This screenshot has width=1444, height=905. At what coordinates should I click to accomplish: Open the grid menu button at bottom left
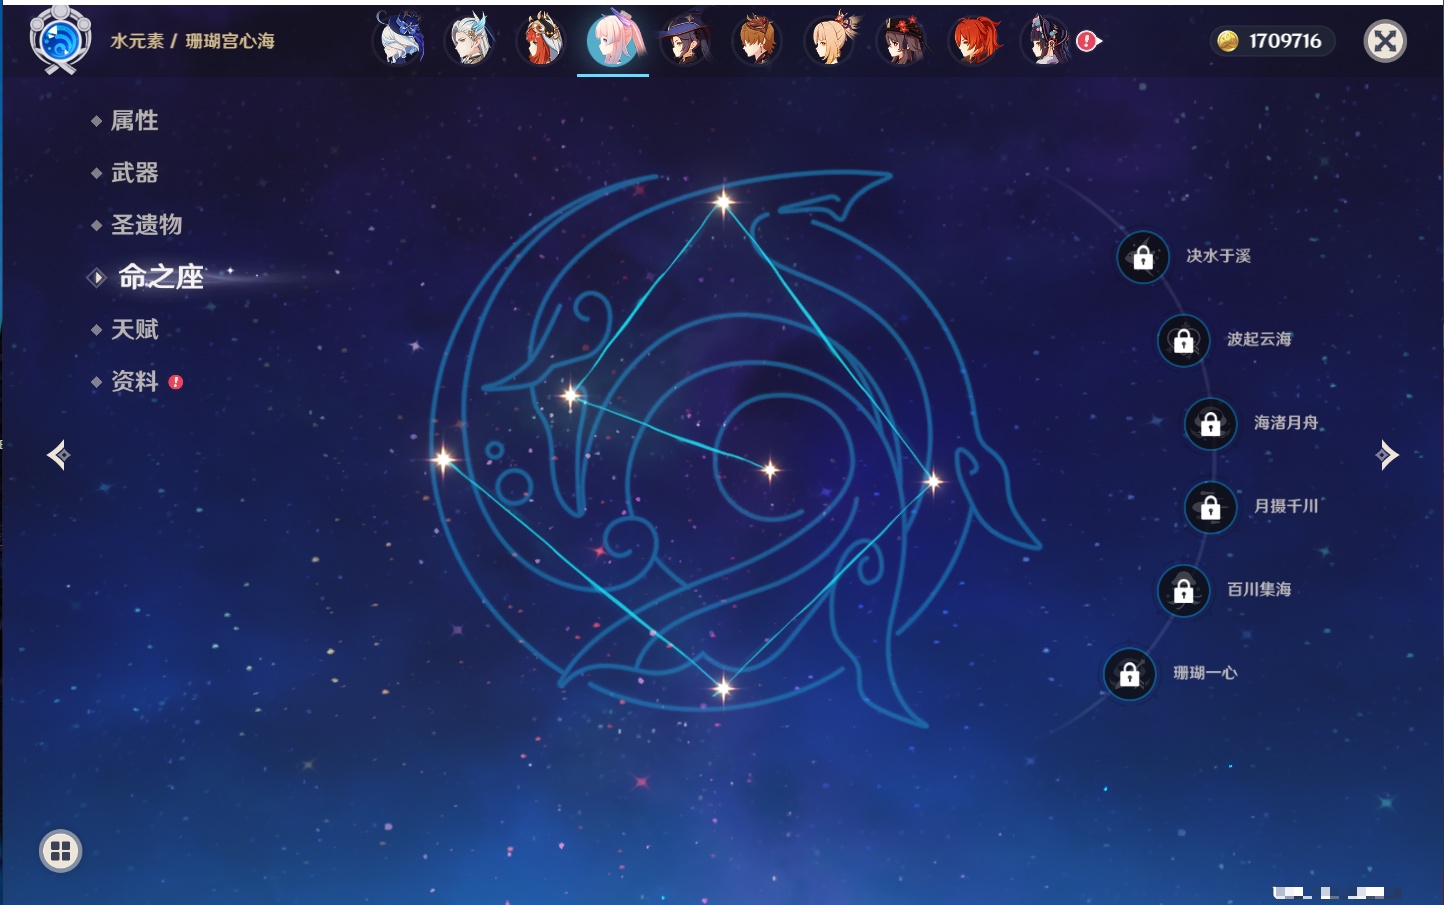point(60,851)
